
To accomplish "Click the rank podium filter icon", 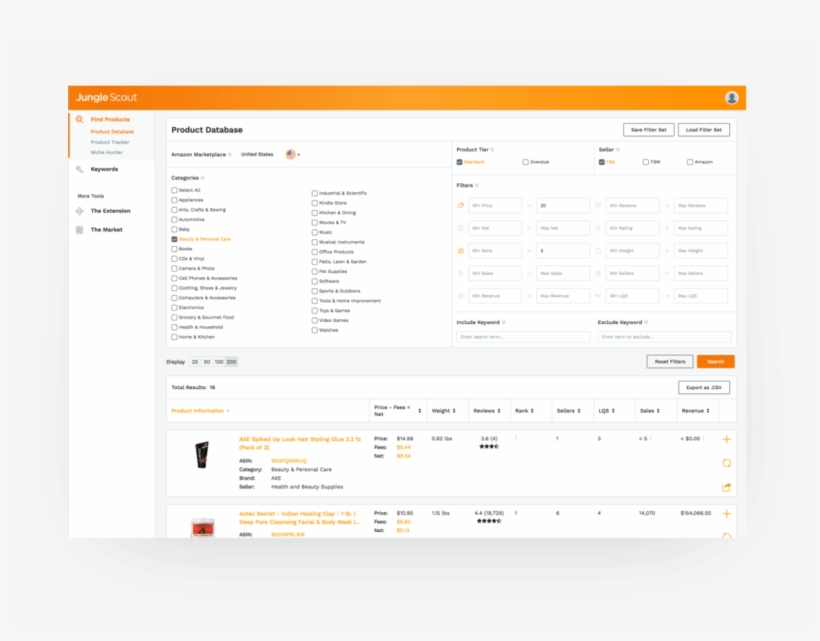I will (461, 251).
